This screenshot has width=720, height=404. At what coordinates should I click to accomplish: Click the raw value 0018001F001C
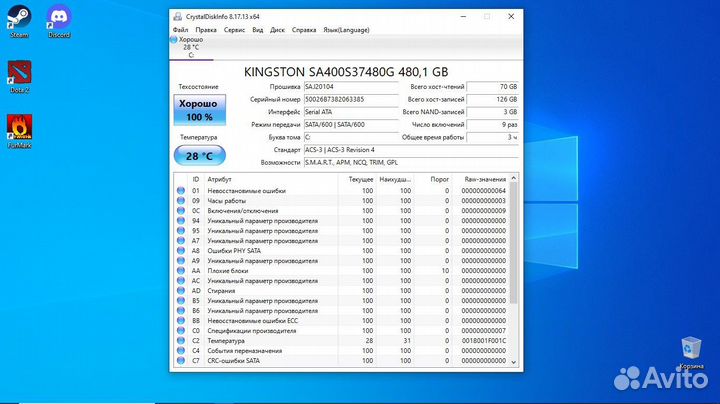tap(484, 341)
